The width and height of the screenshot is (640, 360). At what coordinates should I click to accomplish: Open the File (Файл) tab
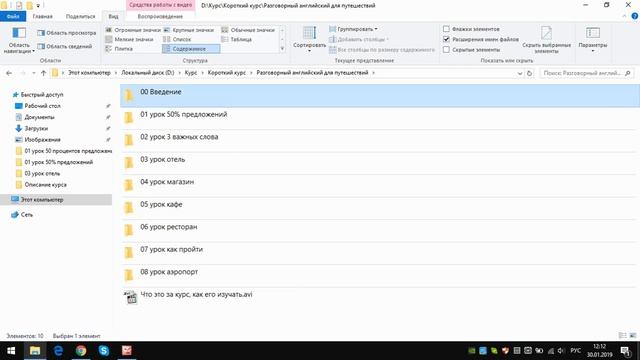pos(13,16)
